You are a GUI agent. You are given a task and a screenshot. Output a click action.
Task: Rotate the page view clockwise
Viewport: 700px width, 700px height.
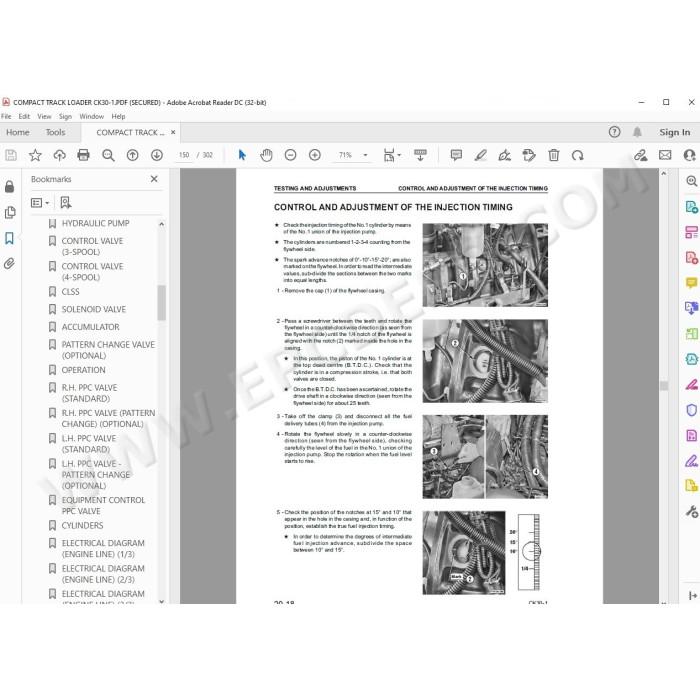(x=578, y=155)
